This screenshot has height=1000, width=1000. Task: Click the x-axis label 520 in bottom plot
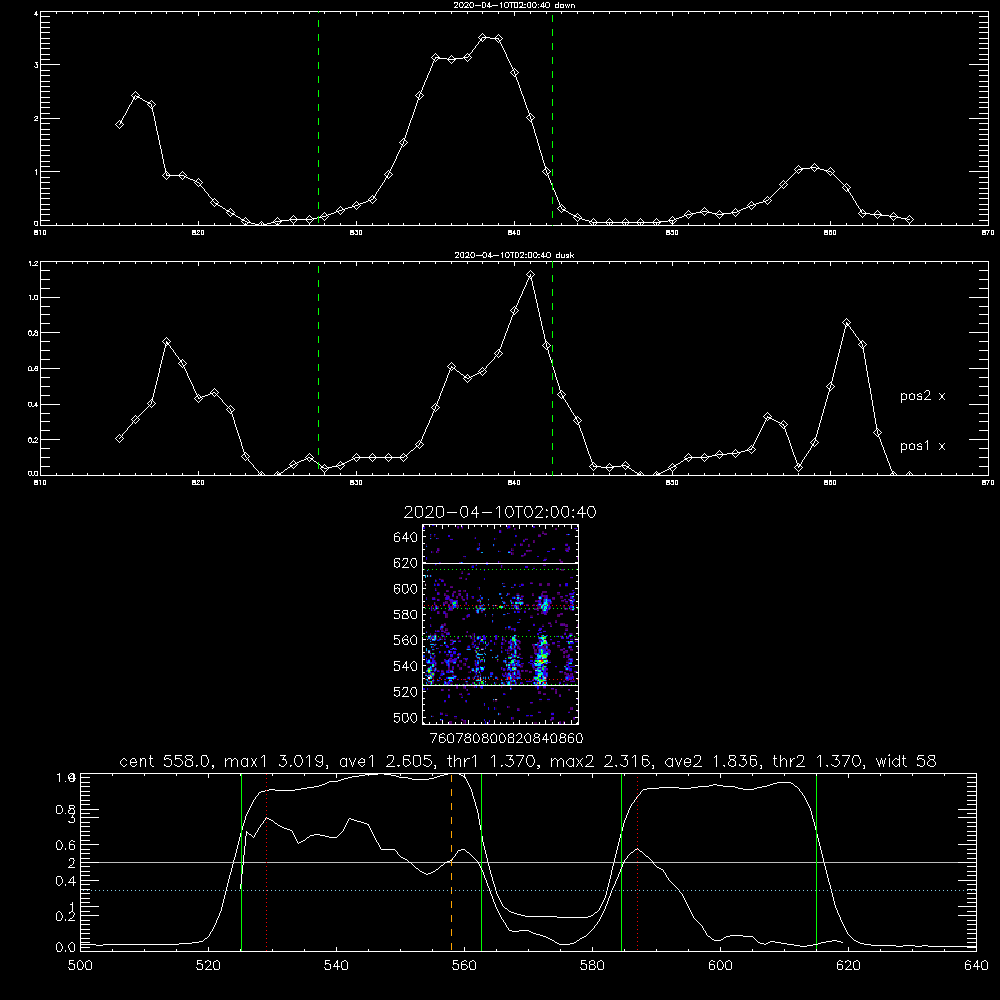point(208,965)
